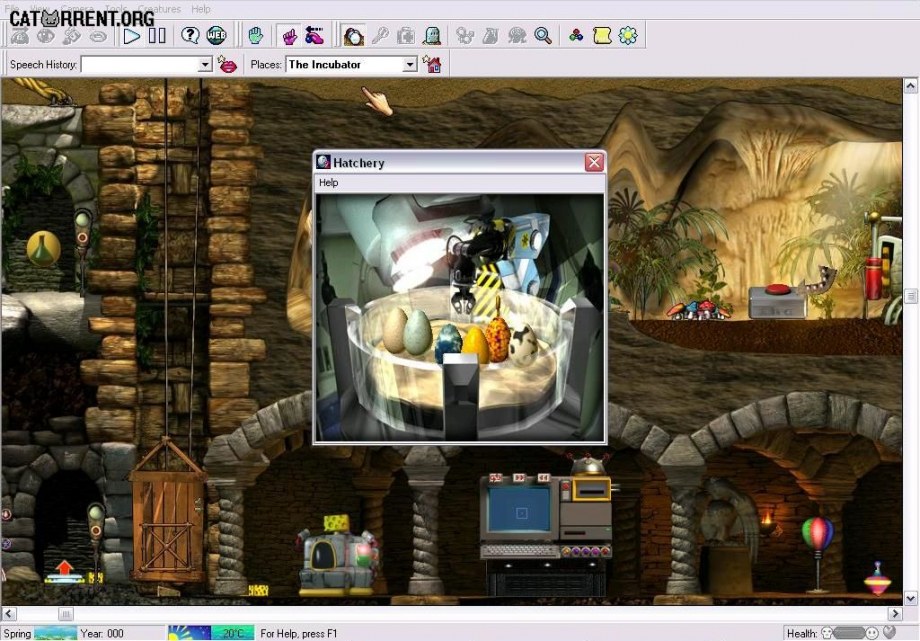
Task: Toggle the pink pointing hand tool
Action: pyautogui.click(x=289, y=36)
